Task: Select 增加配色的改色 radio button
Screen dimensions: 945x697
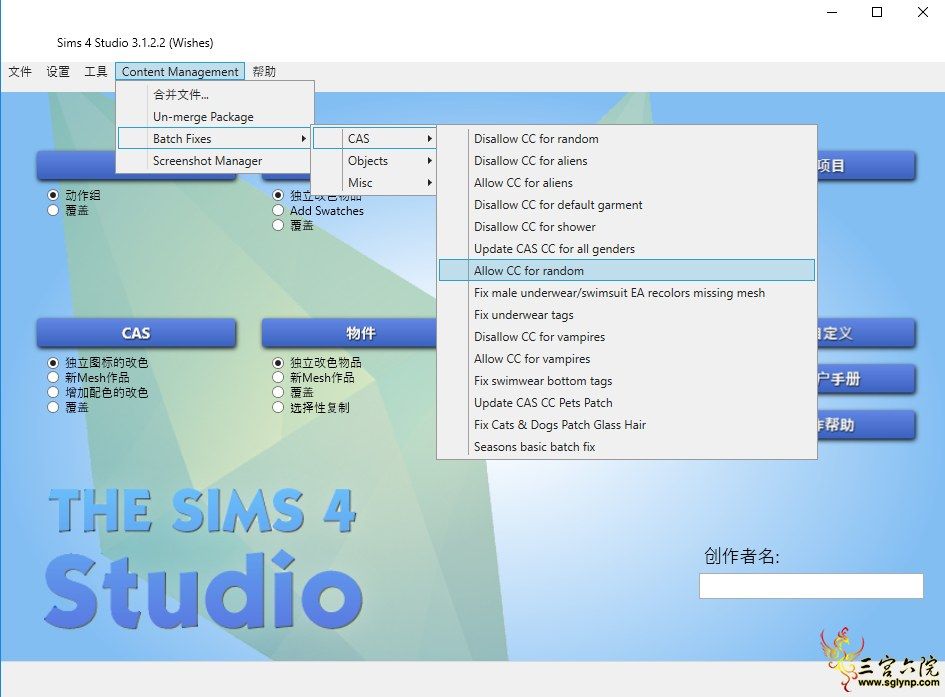Action: point(53,393)
